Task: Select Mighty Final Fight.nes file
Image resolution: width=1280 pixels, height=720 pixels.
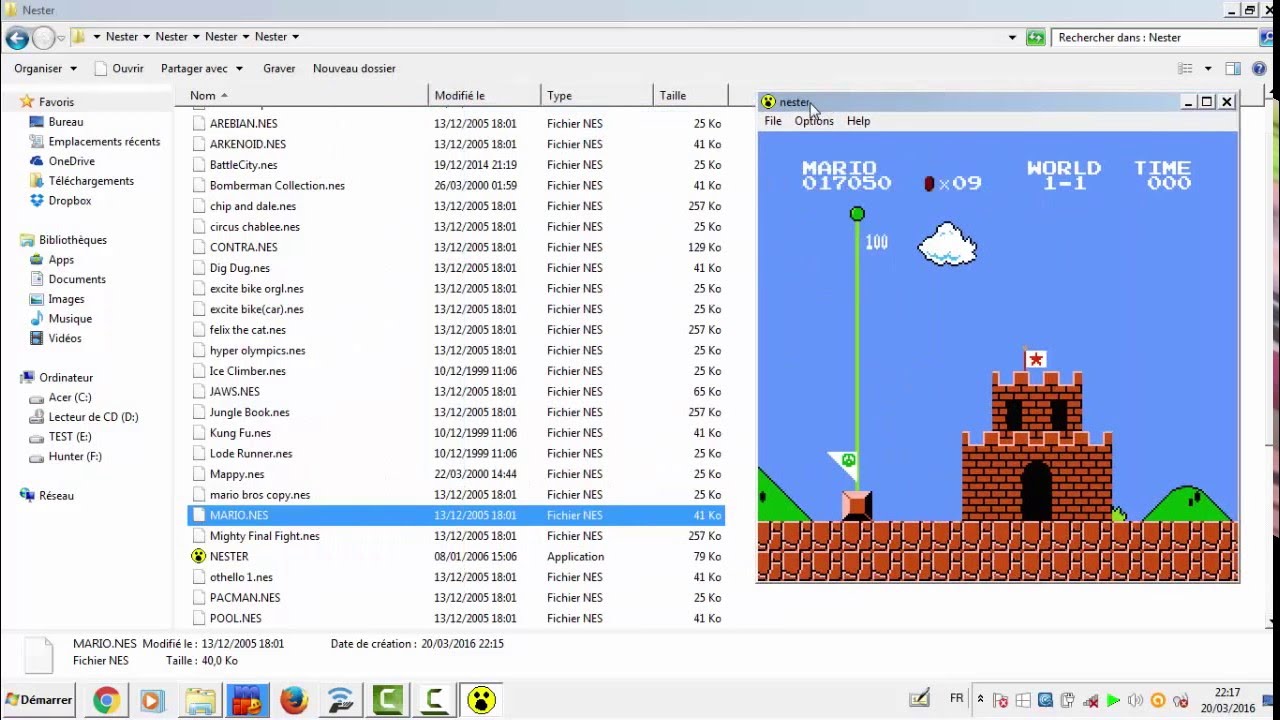Action: click(457, 536)
